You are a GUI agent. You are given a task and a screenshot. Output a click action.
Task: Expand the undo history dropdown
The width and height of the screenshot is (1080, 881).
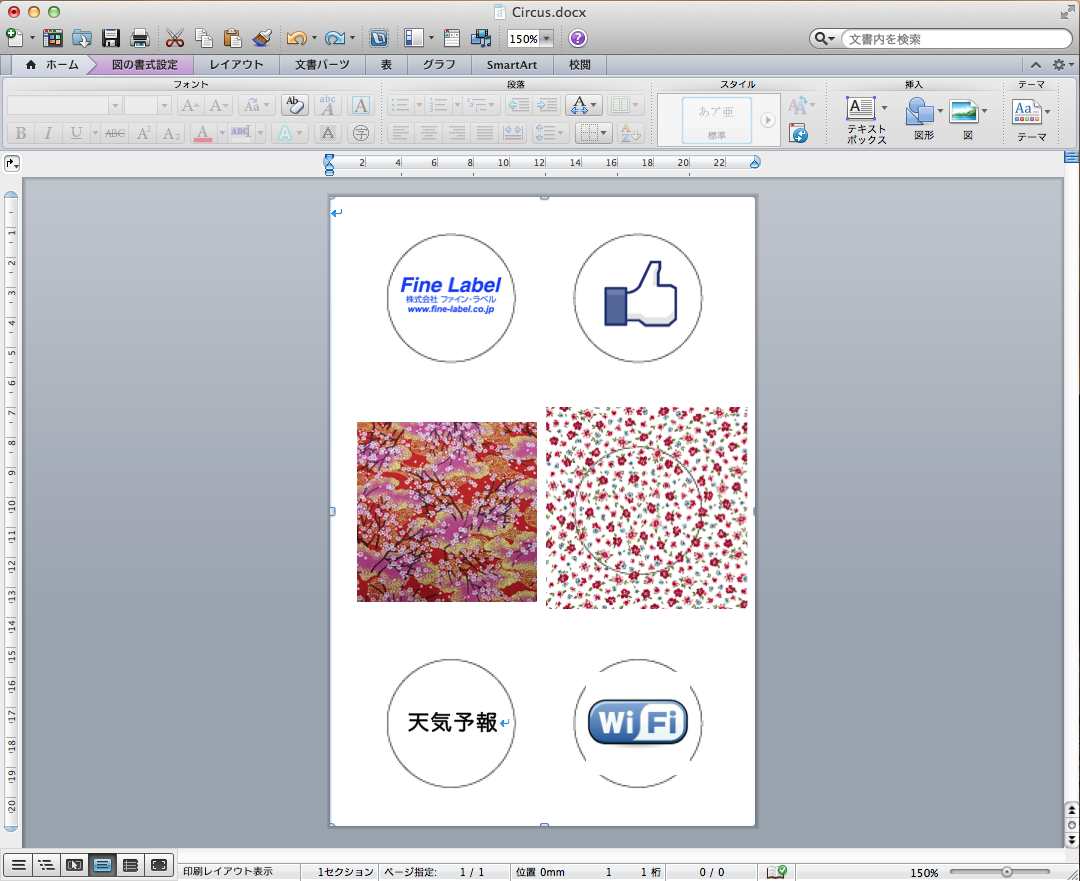(314, 38)
